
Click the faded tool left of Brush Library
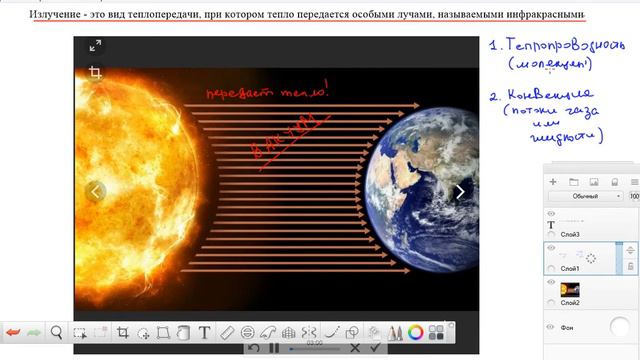[x=373, y=333]
